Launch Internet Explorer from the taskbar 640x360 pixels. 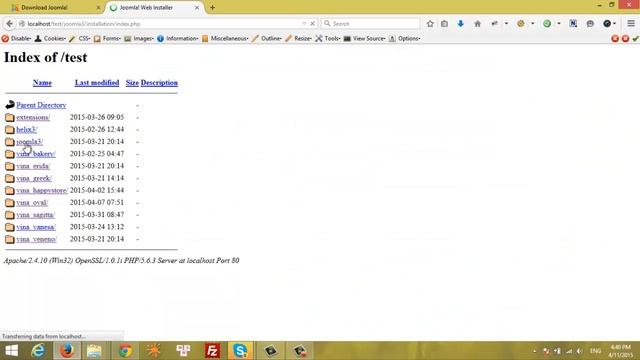38,351
